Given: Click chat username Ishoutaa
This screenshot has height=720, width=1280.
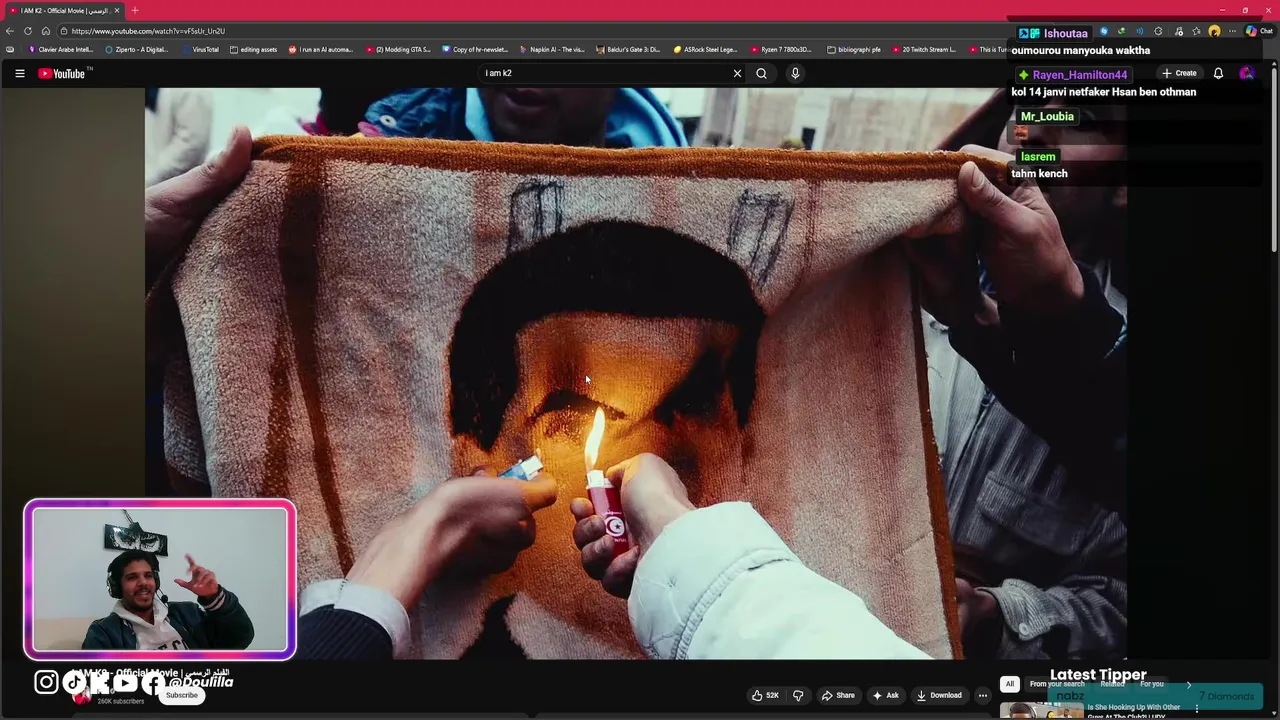Looking at the screenshot, I should coord(1065,33).
